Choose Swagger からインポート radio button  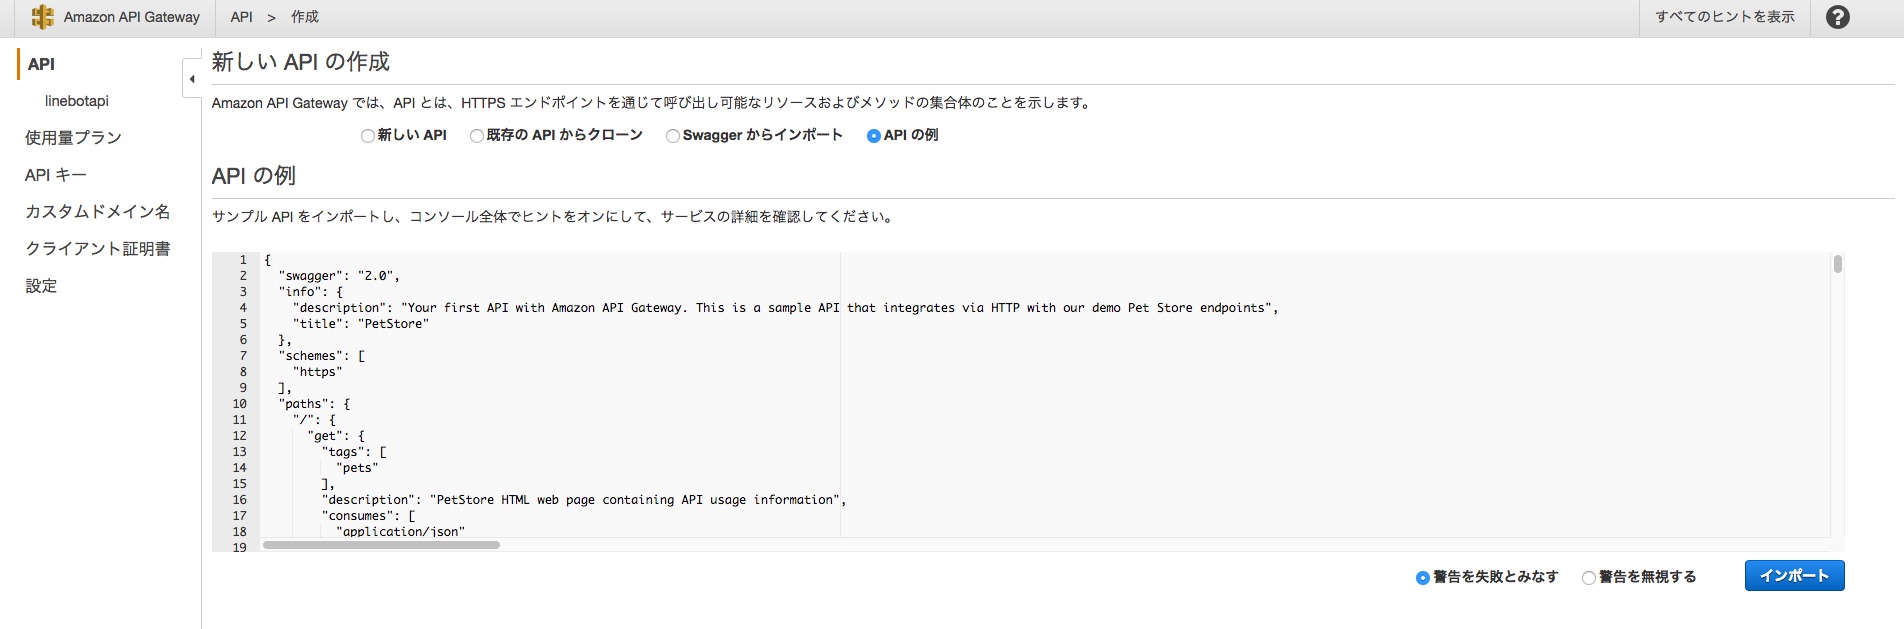coord(673,136)
